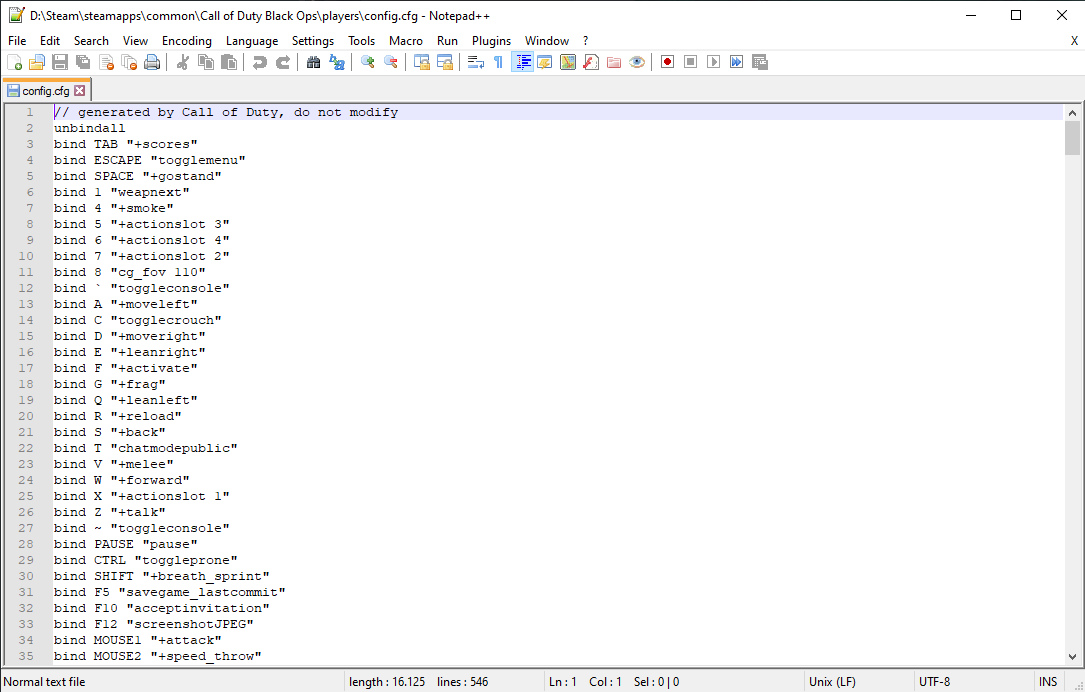Click the scrollbar up arrow
Viewport: 1085px width, 692px height.
coord(1072,113)
